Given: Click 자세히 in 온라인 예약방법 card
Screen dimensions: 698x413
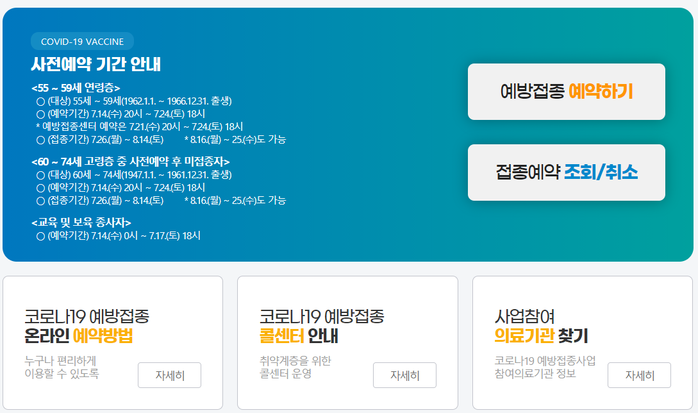Looking at the screenshot, I should tap(169, 376).
